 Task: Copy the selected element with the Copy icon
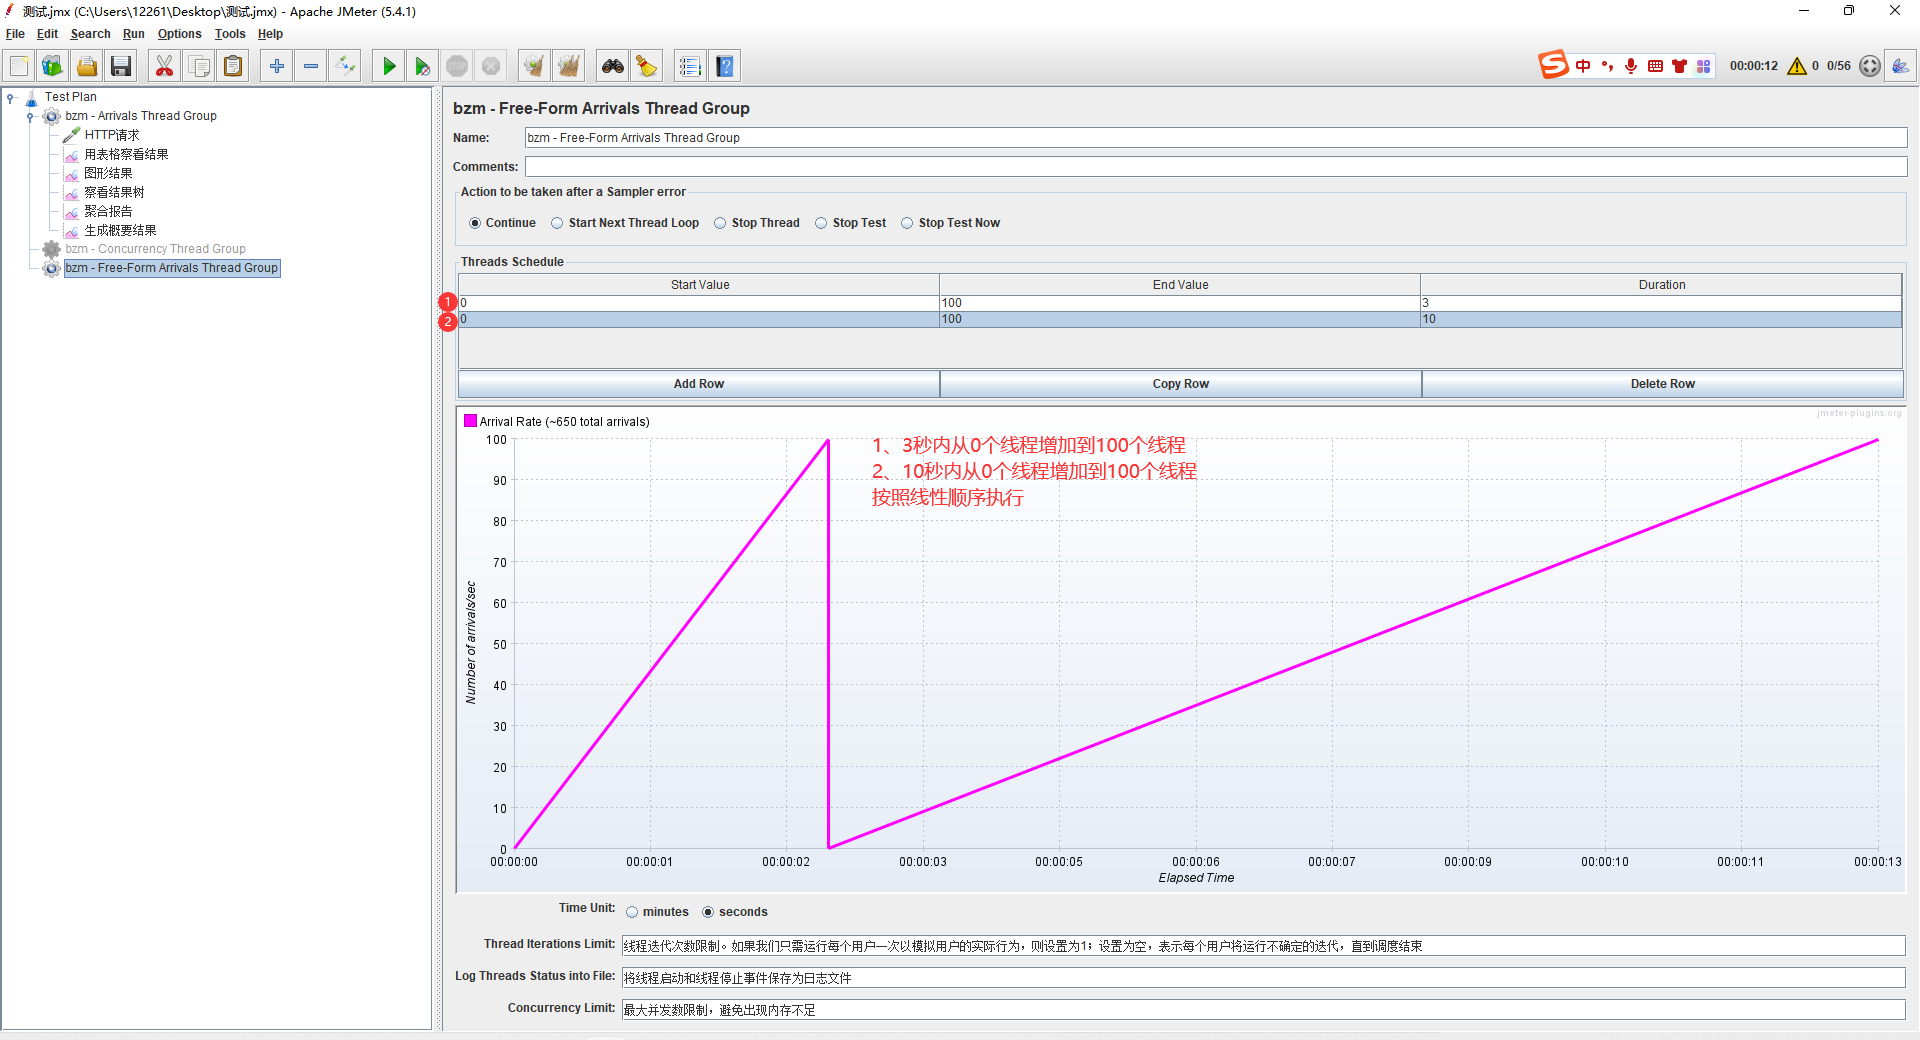(199, 66)
